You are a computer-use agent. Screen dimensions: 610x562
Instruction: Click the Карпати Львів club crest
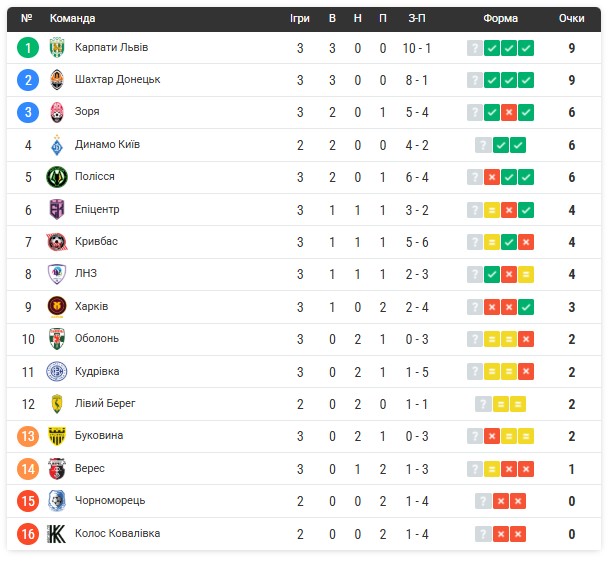(57, 47)
